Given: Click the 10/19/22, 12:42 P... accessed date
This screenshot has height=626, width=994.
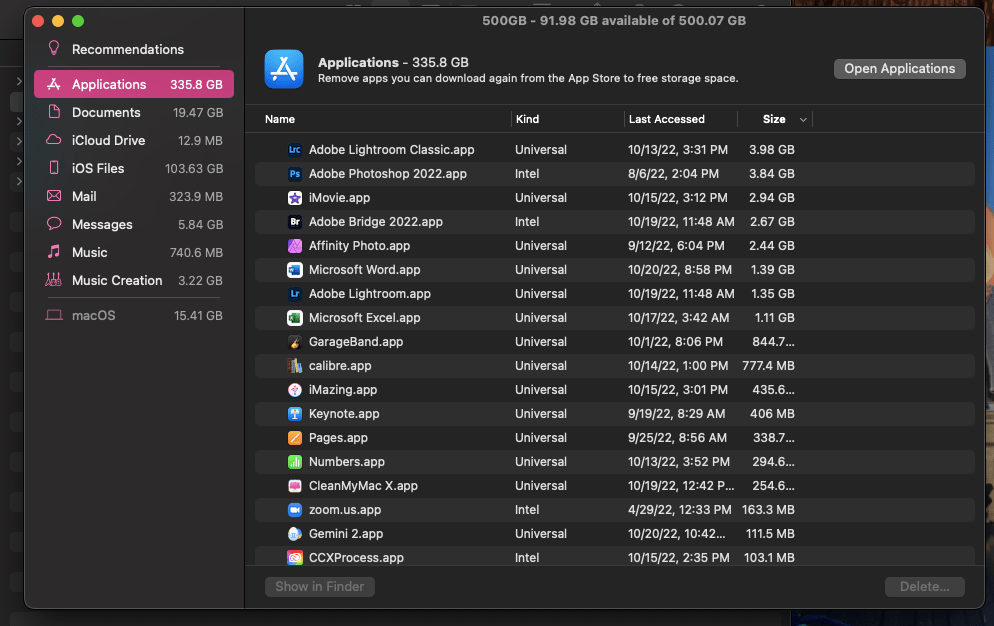Looking at the screenshot, I should point(681,486).
